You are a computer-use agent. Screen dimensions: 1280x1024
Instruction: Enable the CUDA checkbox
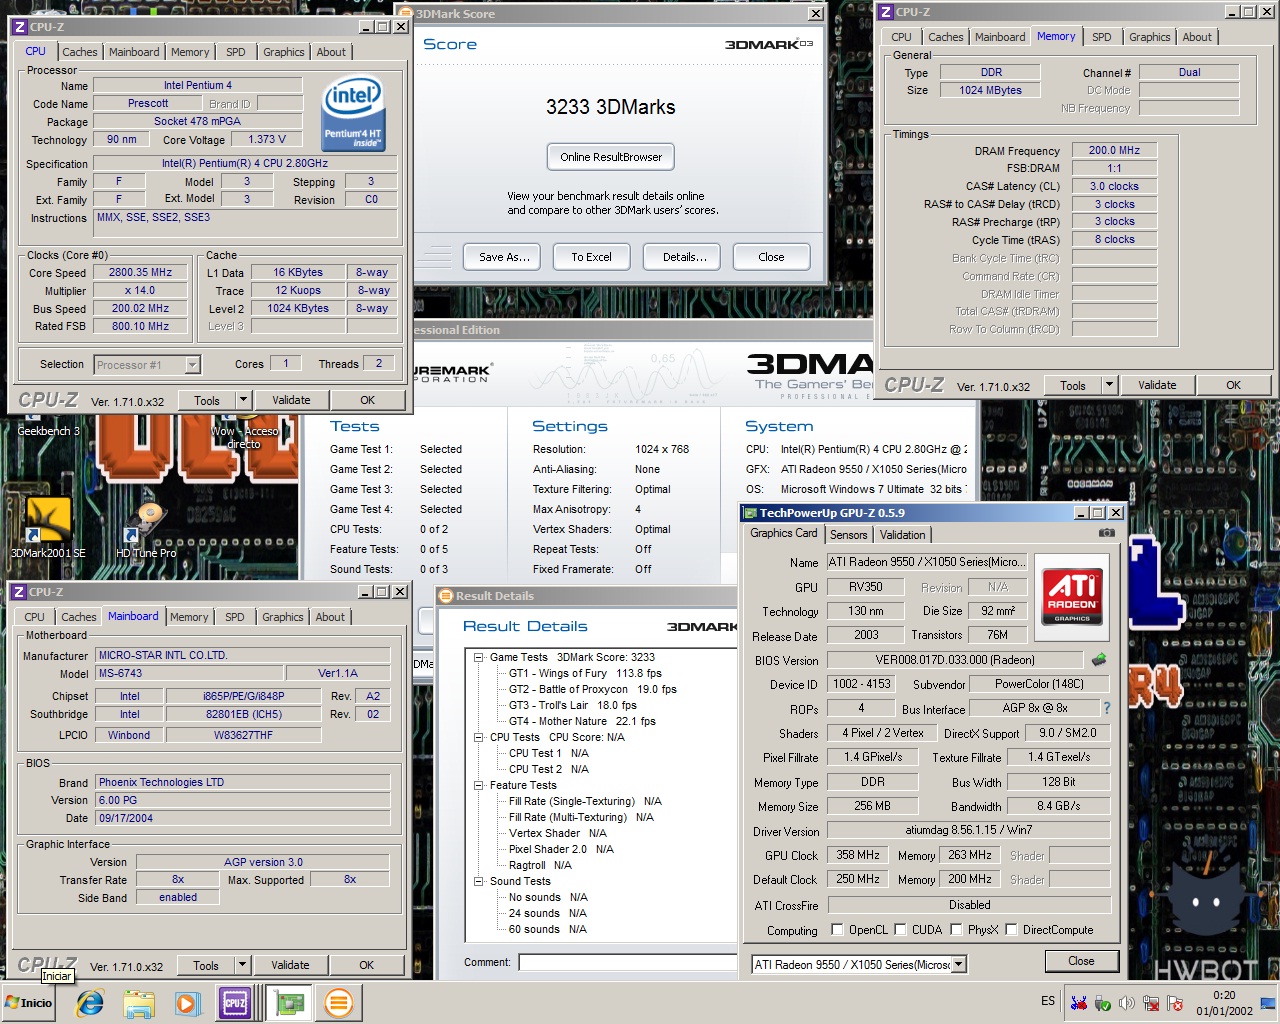pyautogui.click(x=900, y=929)
